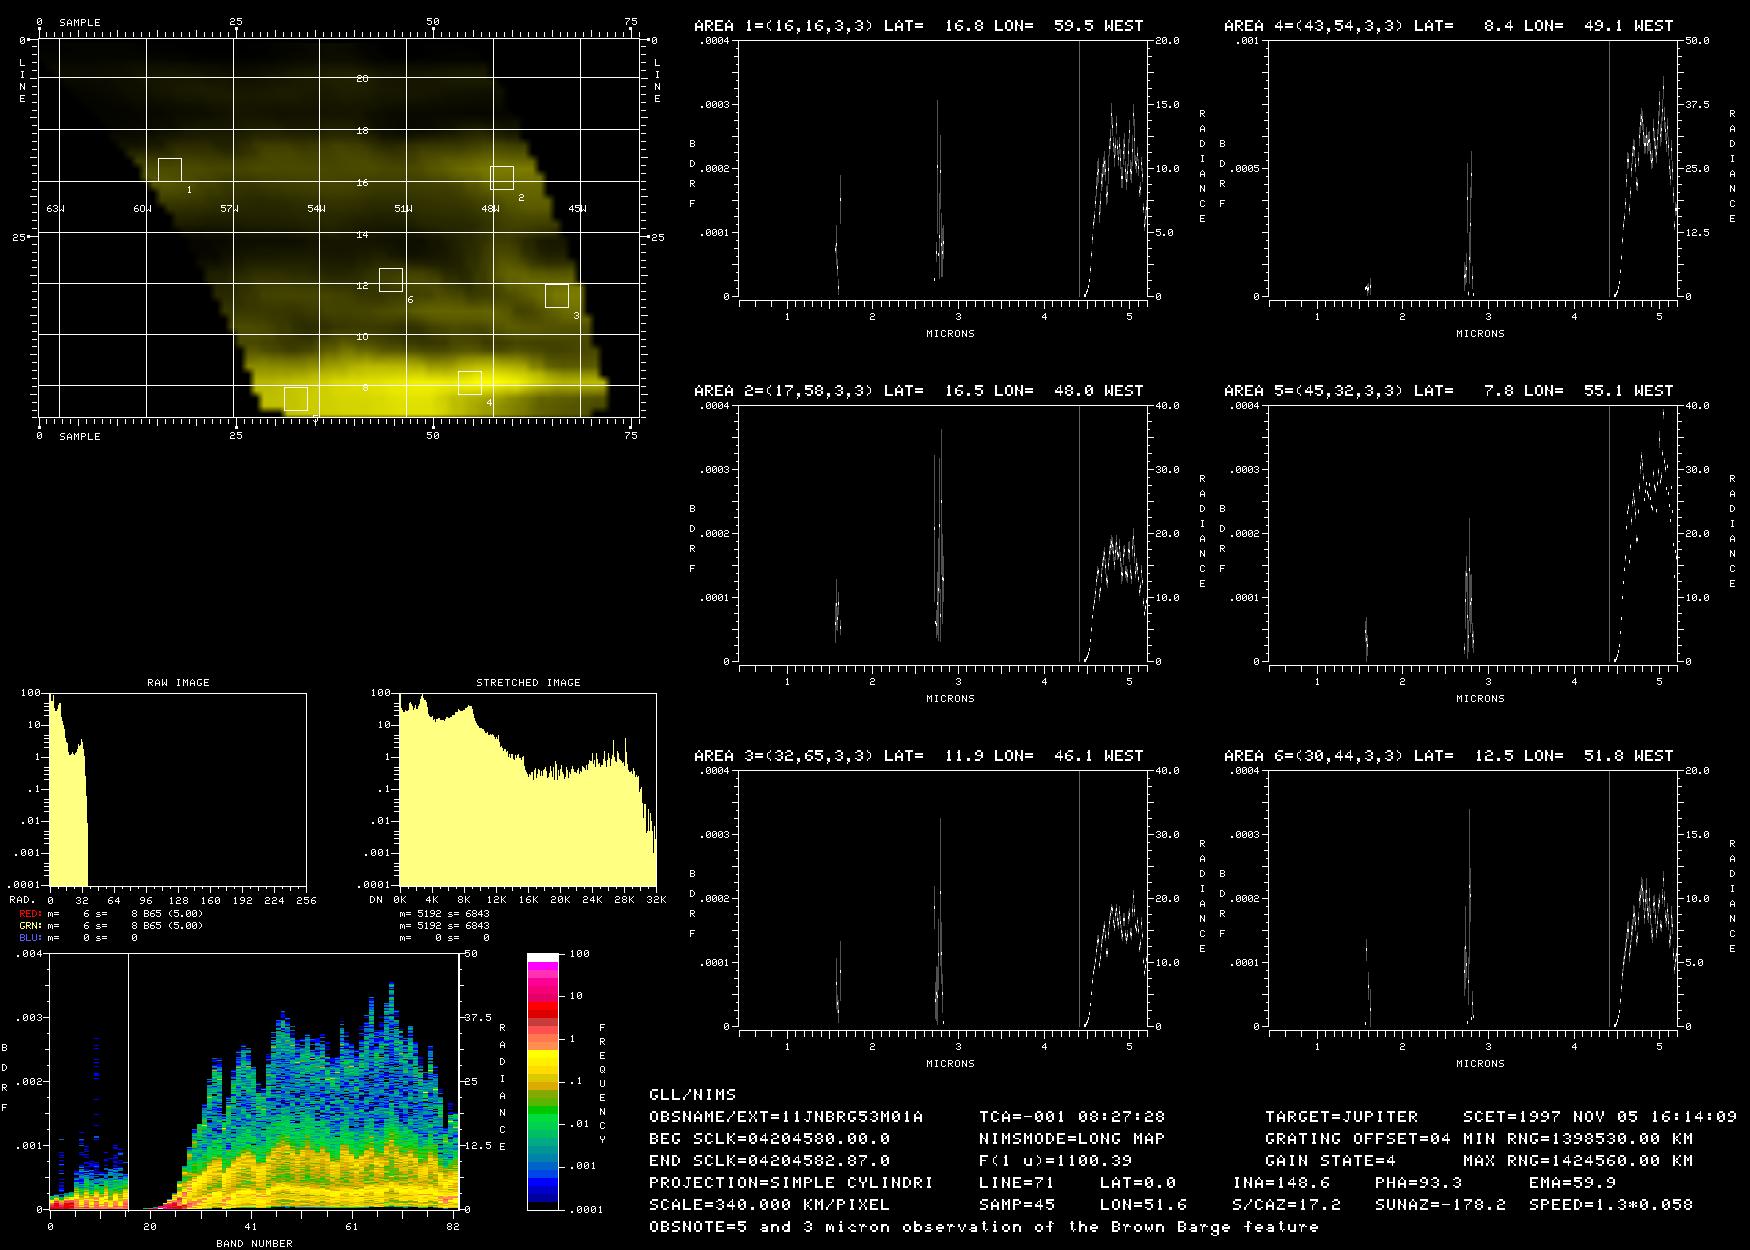1750x1250 pixels.
Task: Select the Area 4 box on map
Action: (470, 383)
